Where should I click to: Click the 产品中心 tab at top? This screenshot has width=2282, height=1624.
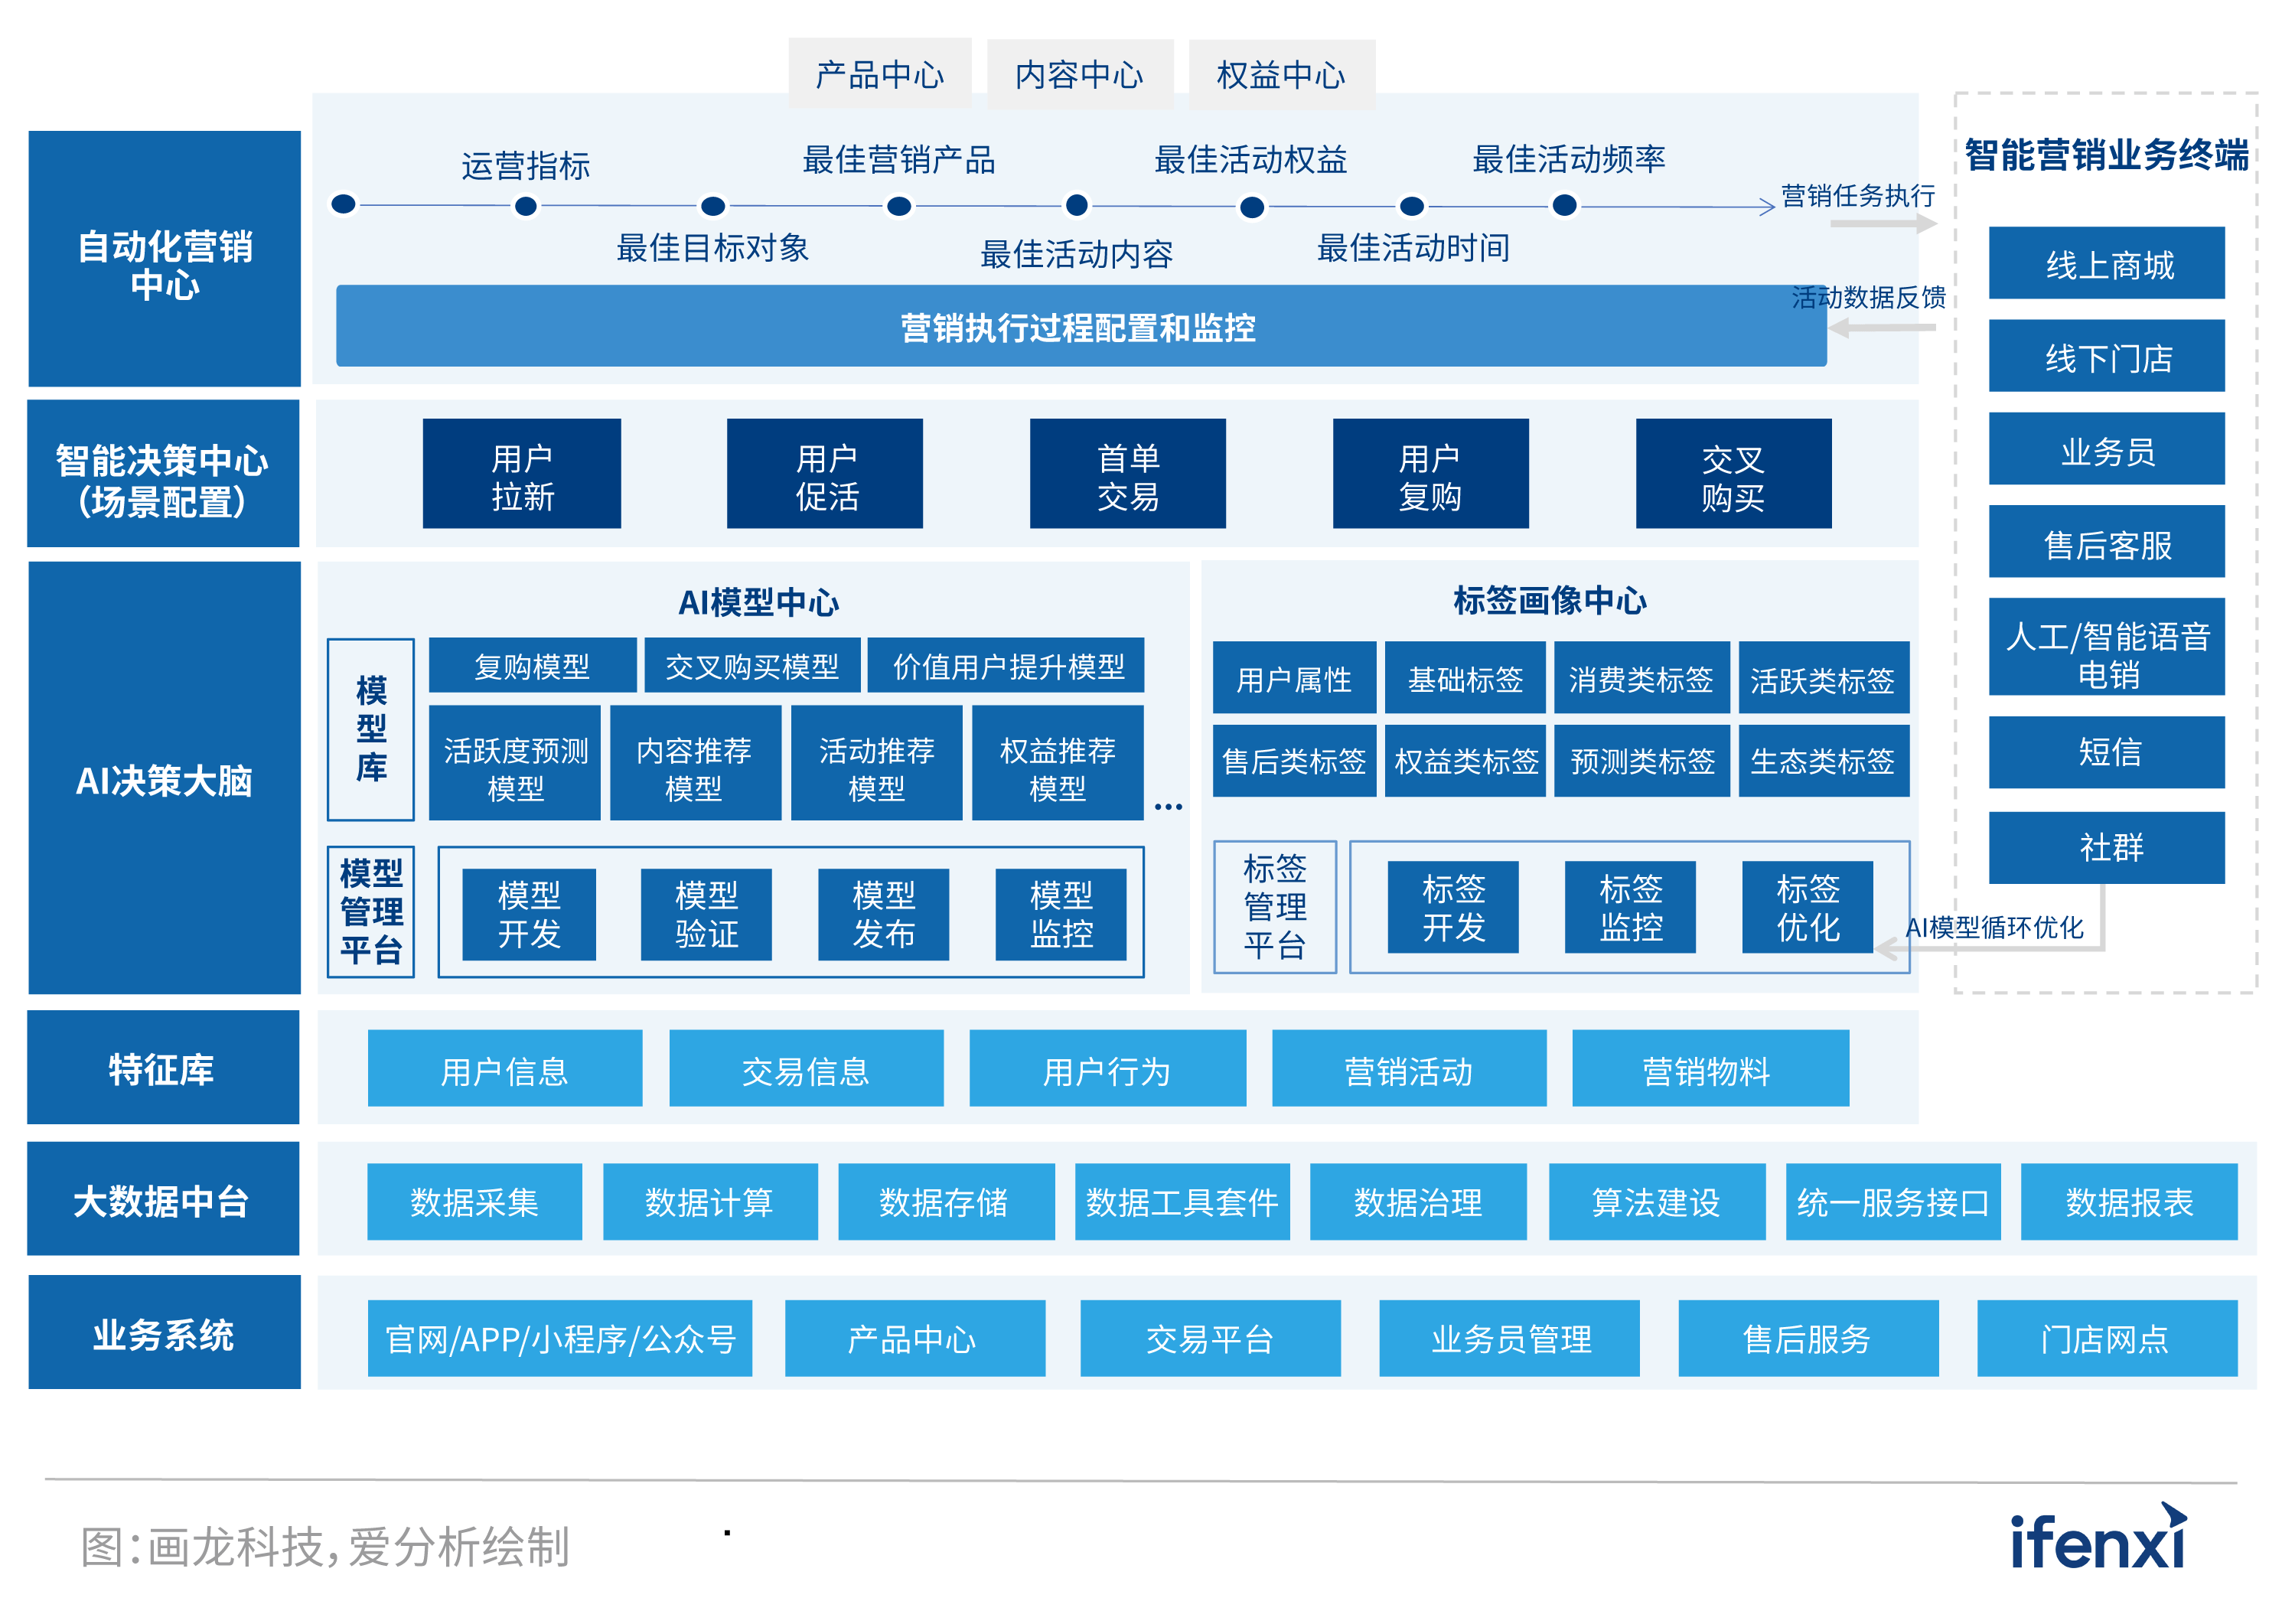pyautogui.click(x=879, y=73)
